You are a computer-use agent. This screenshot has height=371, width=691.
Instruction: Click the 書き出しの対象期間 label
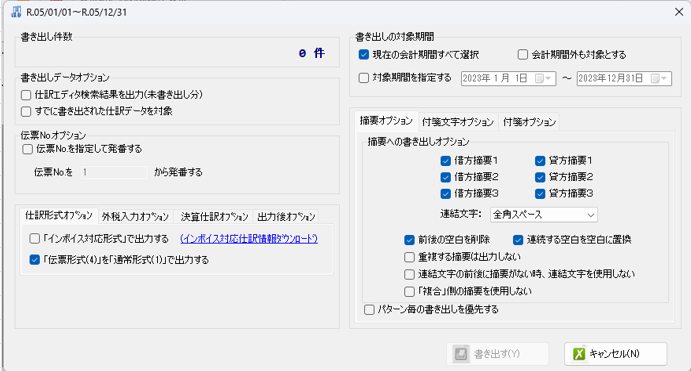point(395,37)
